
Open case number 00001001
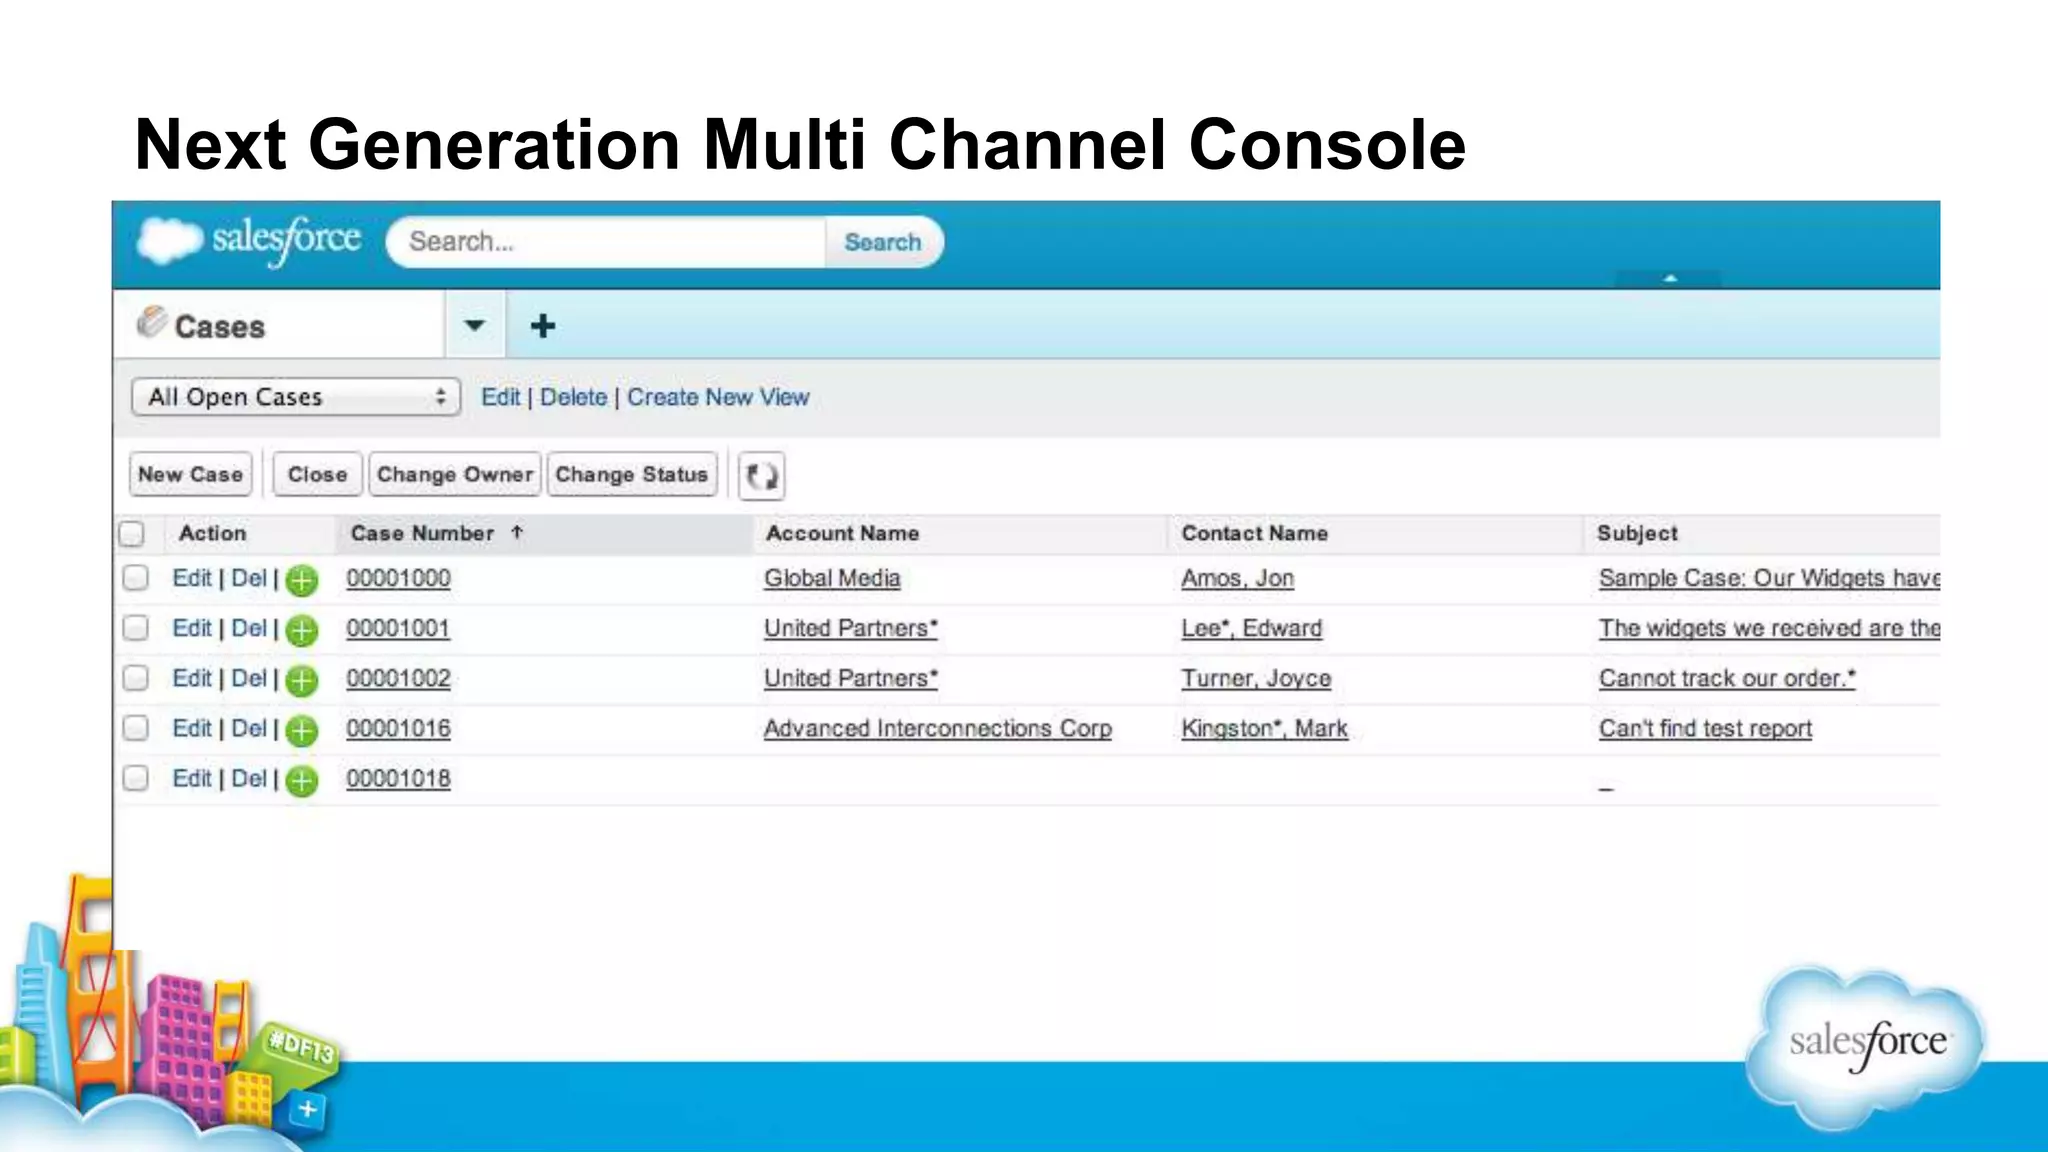pyautogui.click(x=398, y=628)
